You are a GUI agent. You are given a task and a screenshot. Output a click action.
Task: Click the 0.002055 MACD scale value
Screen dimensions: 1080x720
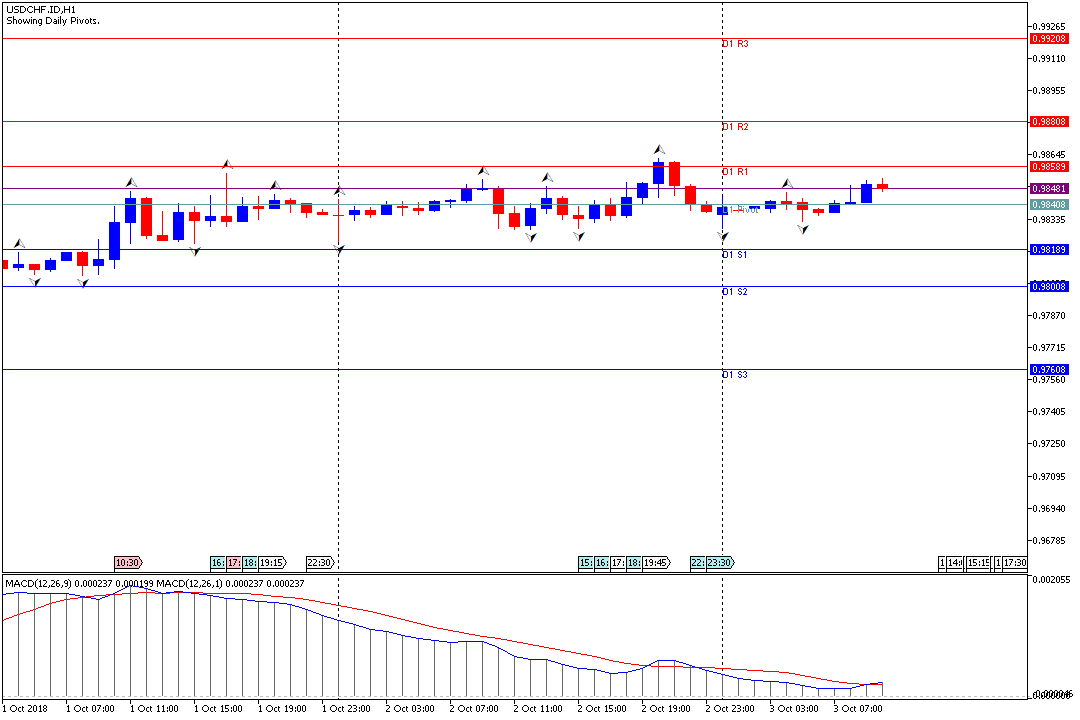[1052, 580]
